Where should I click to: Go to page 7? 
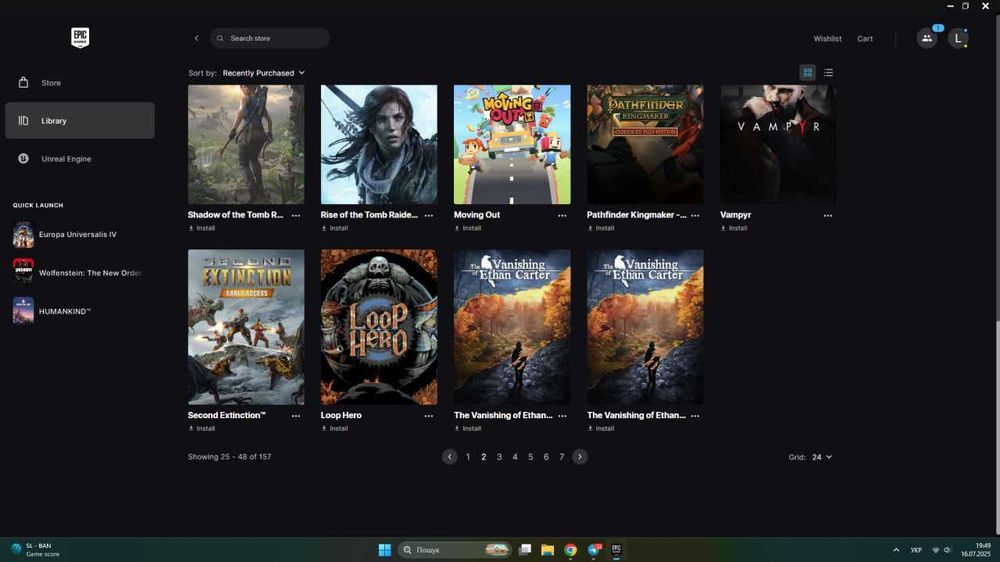click(562, 457)
